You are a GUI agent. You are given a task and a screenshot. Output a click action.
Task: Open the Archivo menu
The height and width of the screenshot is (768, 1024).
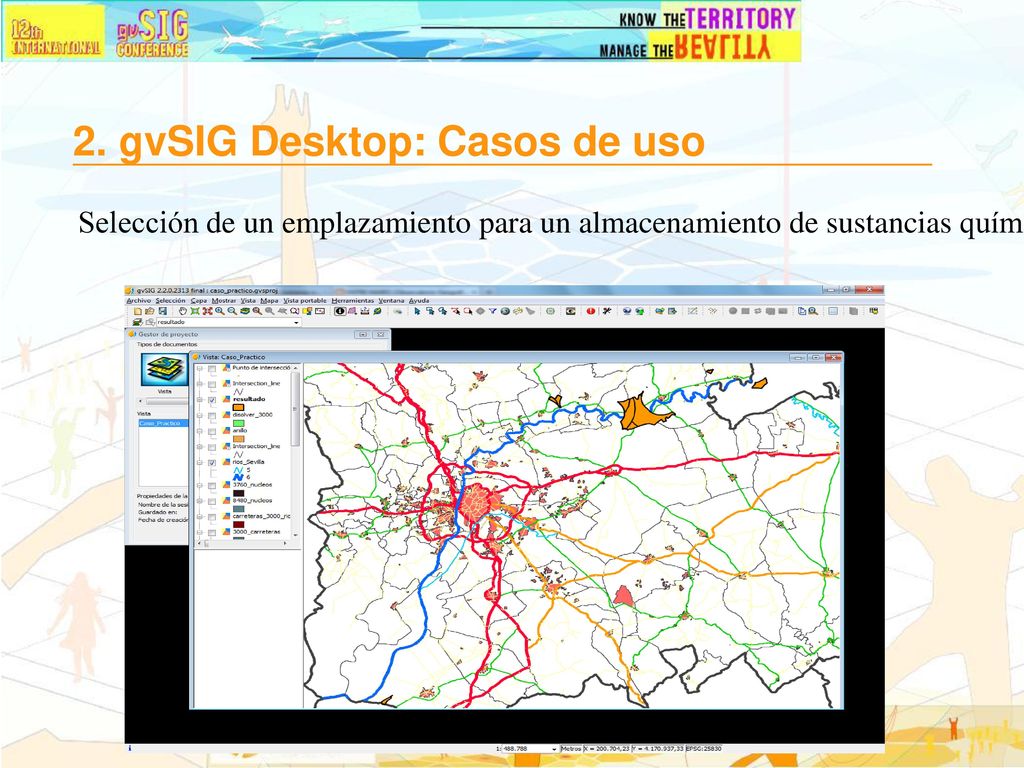(138, 300)
